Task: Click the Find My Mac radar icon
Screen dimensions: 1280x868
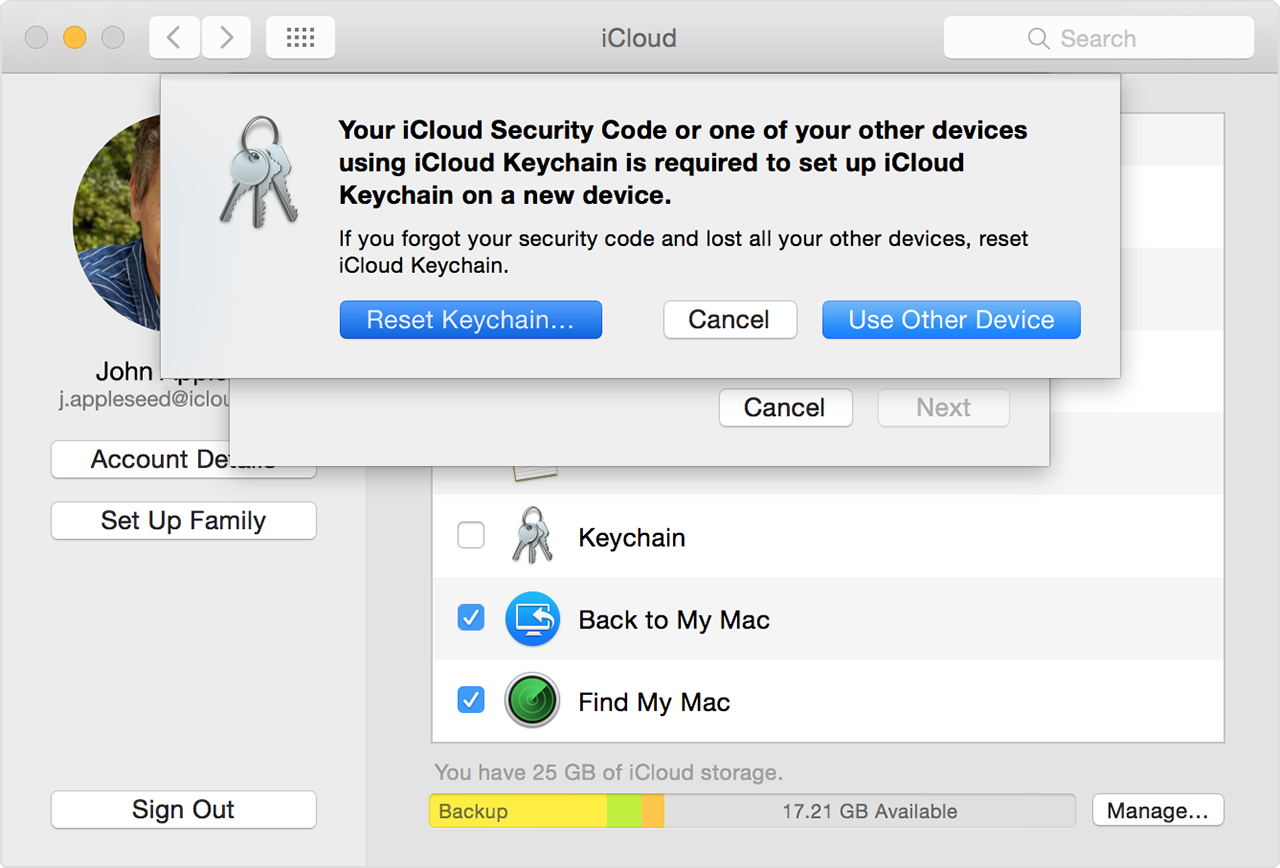Action: [x=531, y=701]
